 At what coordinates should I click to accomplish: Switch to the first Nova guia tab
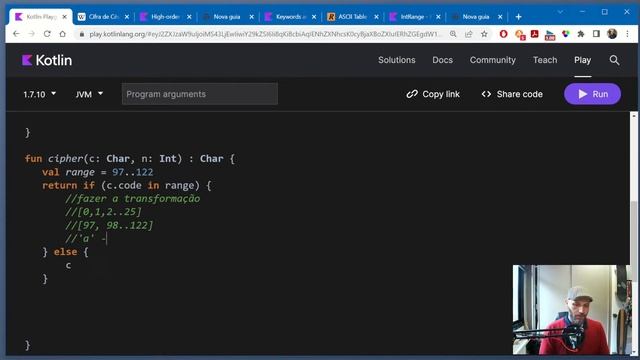(227, 17)
